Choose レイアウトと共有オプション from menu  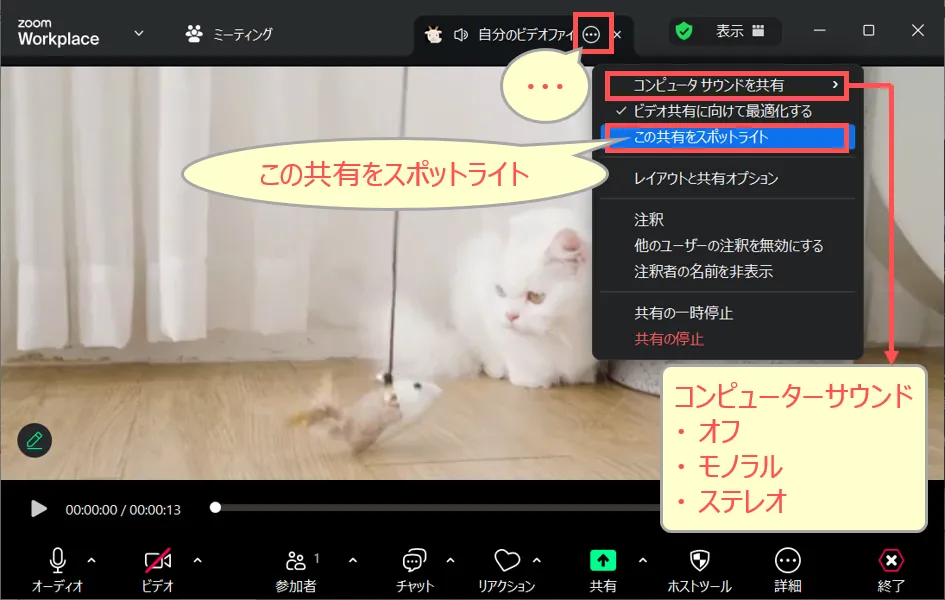(705, 179)
